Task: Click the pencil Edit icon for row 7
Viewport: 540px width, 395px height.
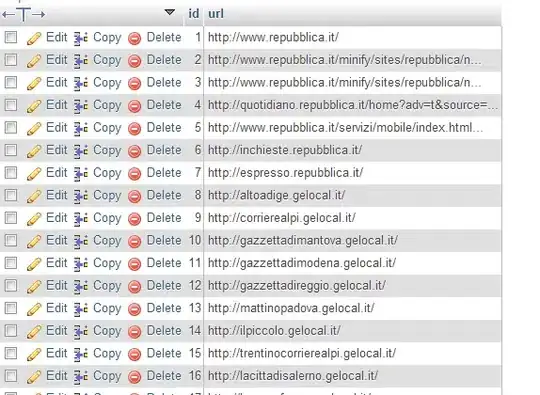Action: coord(34,174)
